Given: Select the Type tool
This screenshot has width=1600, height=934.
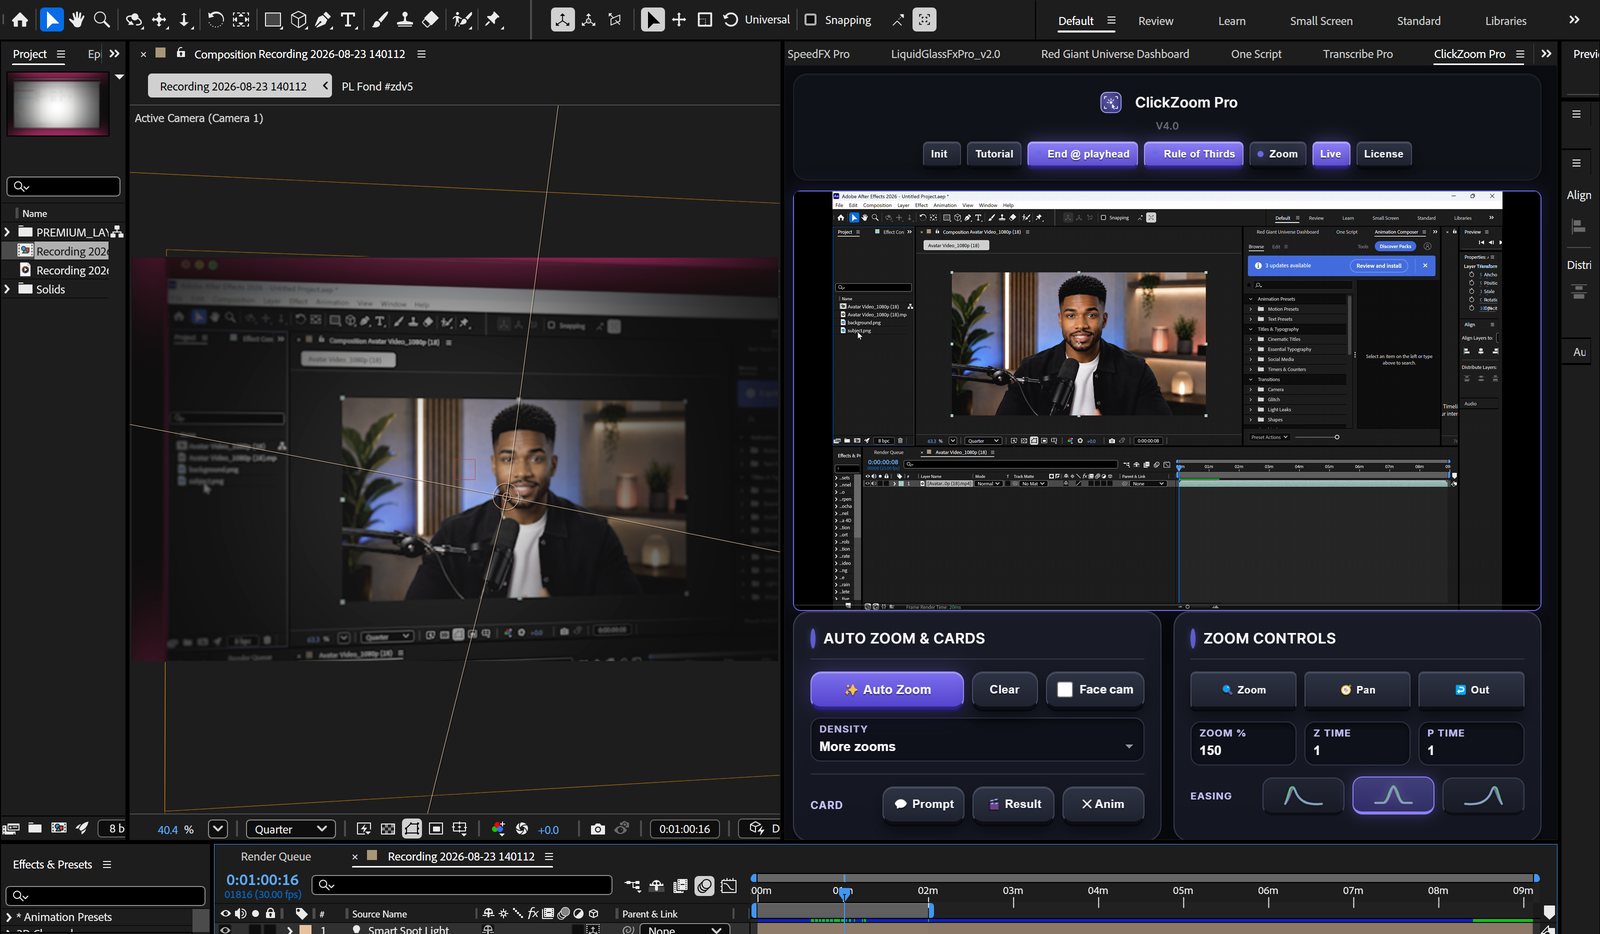Looking at the screenshot, I should [x=348, y=19].
